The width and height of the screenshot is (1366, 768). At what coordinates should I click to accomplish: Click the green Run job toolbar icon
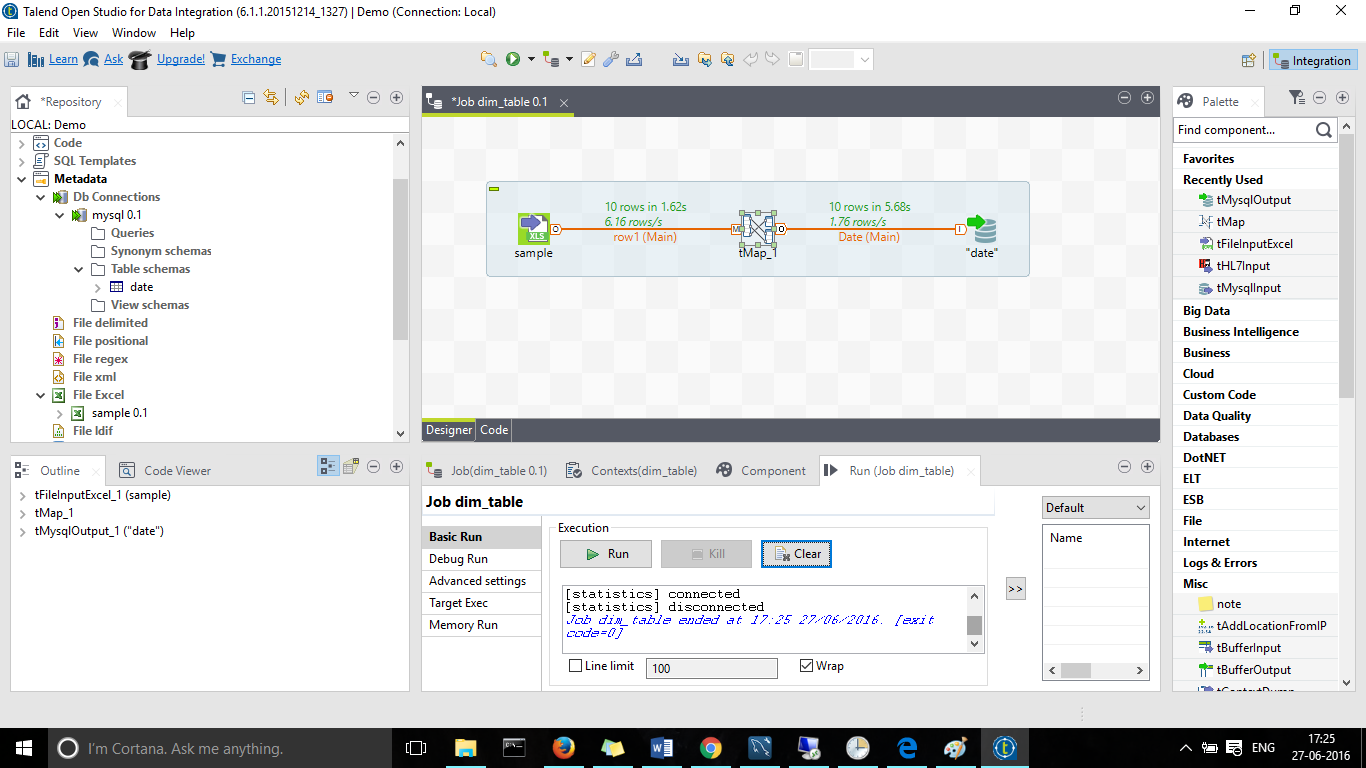coord(510,58)
